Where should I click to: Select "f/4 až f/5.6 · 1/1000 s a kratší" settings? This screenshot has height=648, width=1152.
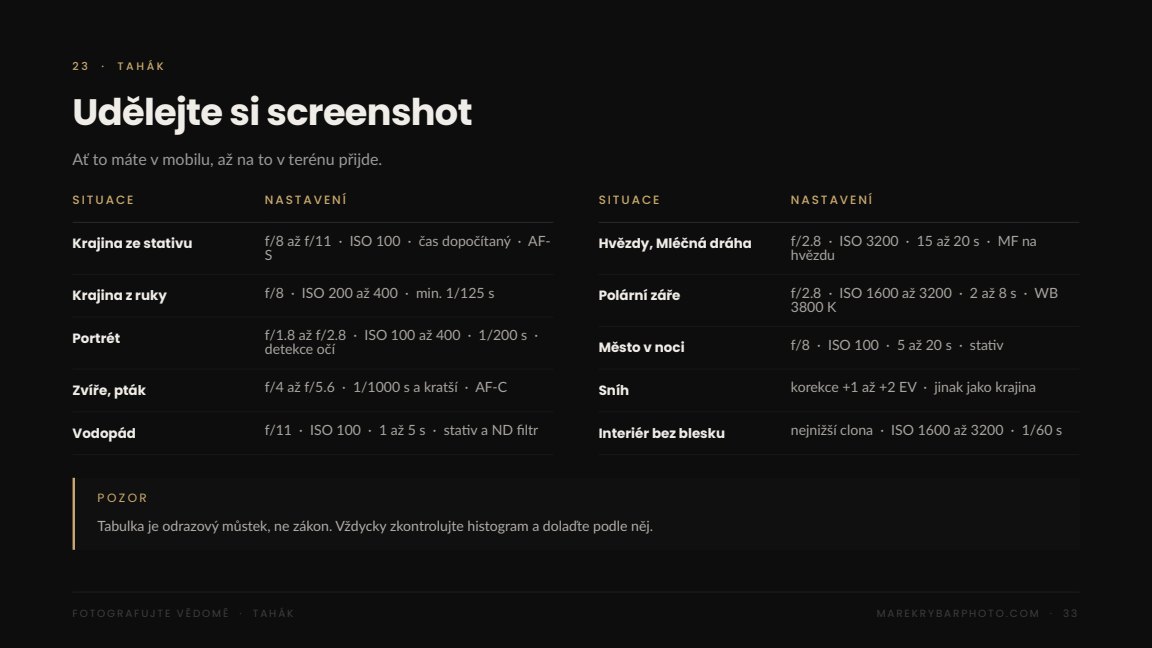point(361,387)
